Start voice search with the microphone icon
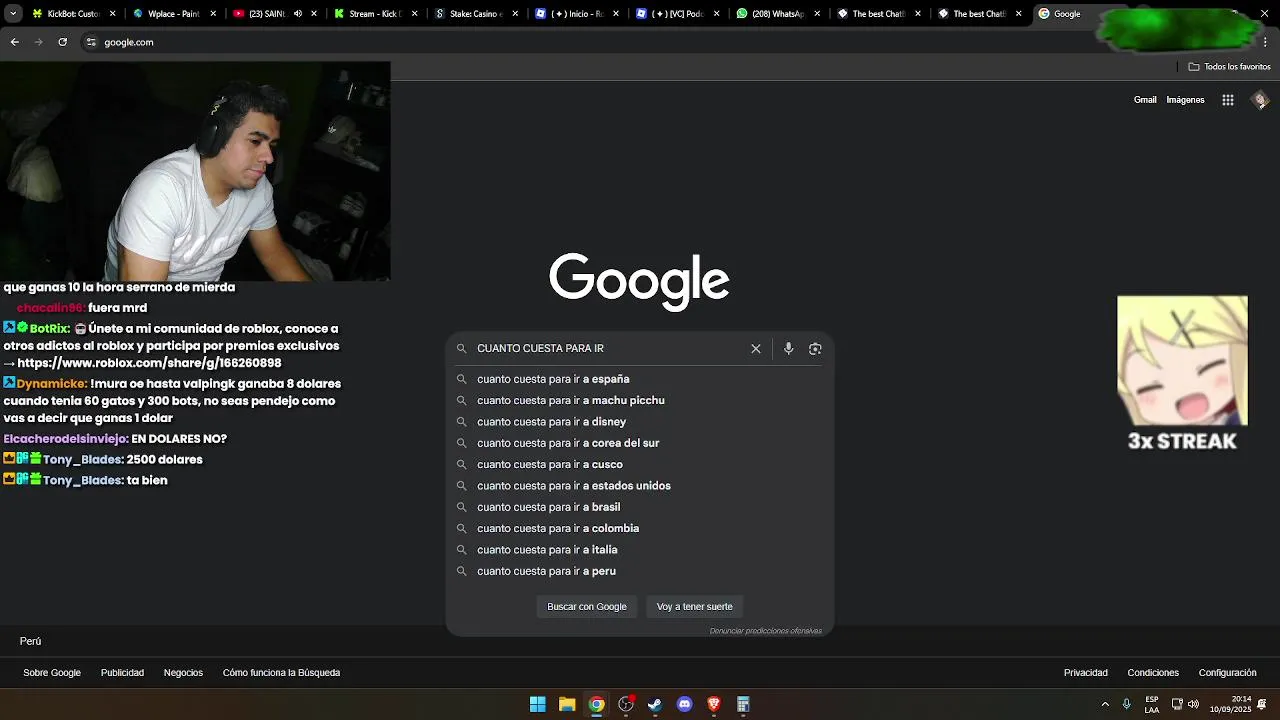The image size is (1280, 720). click(x=788, y=348)
